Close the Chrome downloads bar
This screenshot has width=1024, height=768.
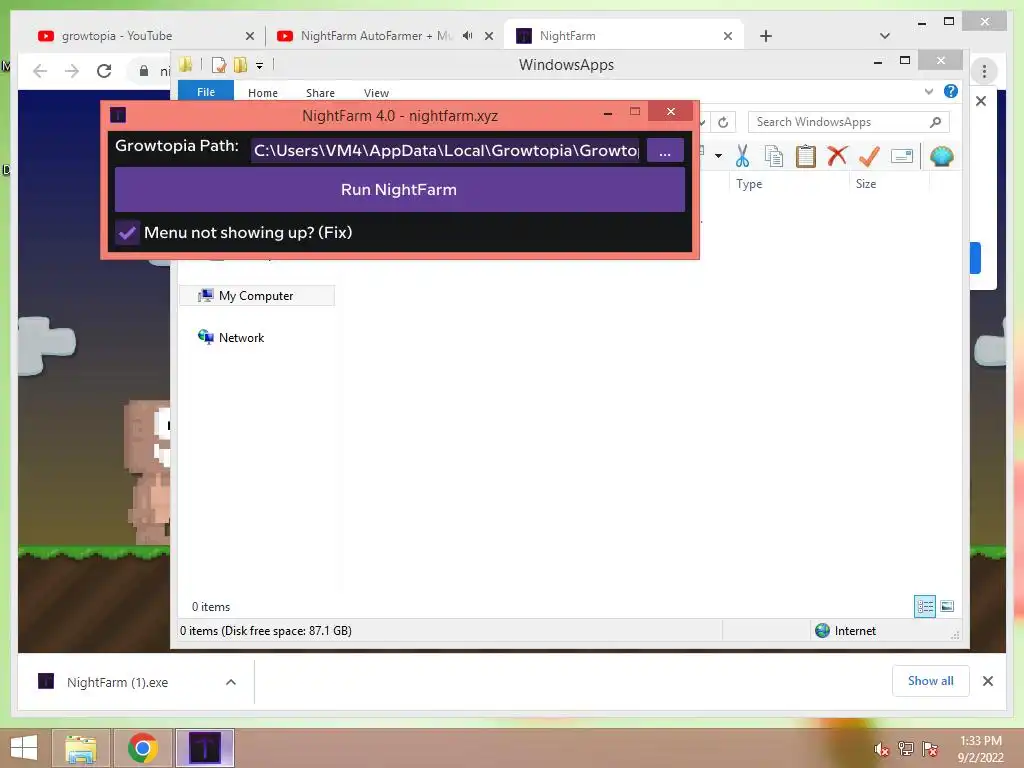point(988,681)
